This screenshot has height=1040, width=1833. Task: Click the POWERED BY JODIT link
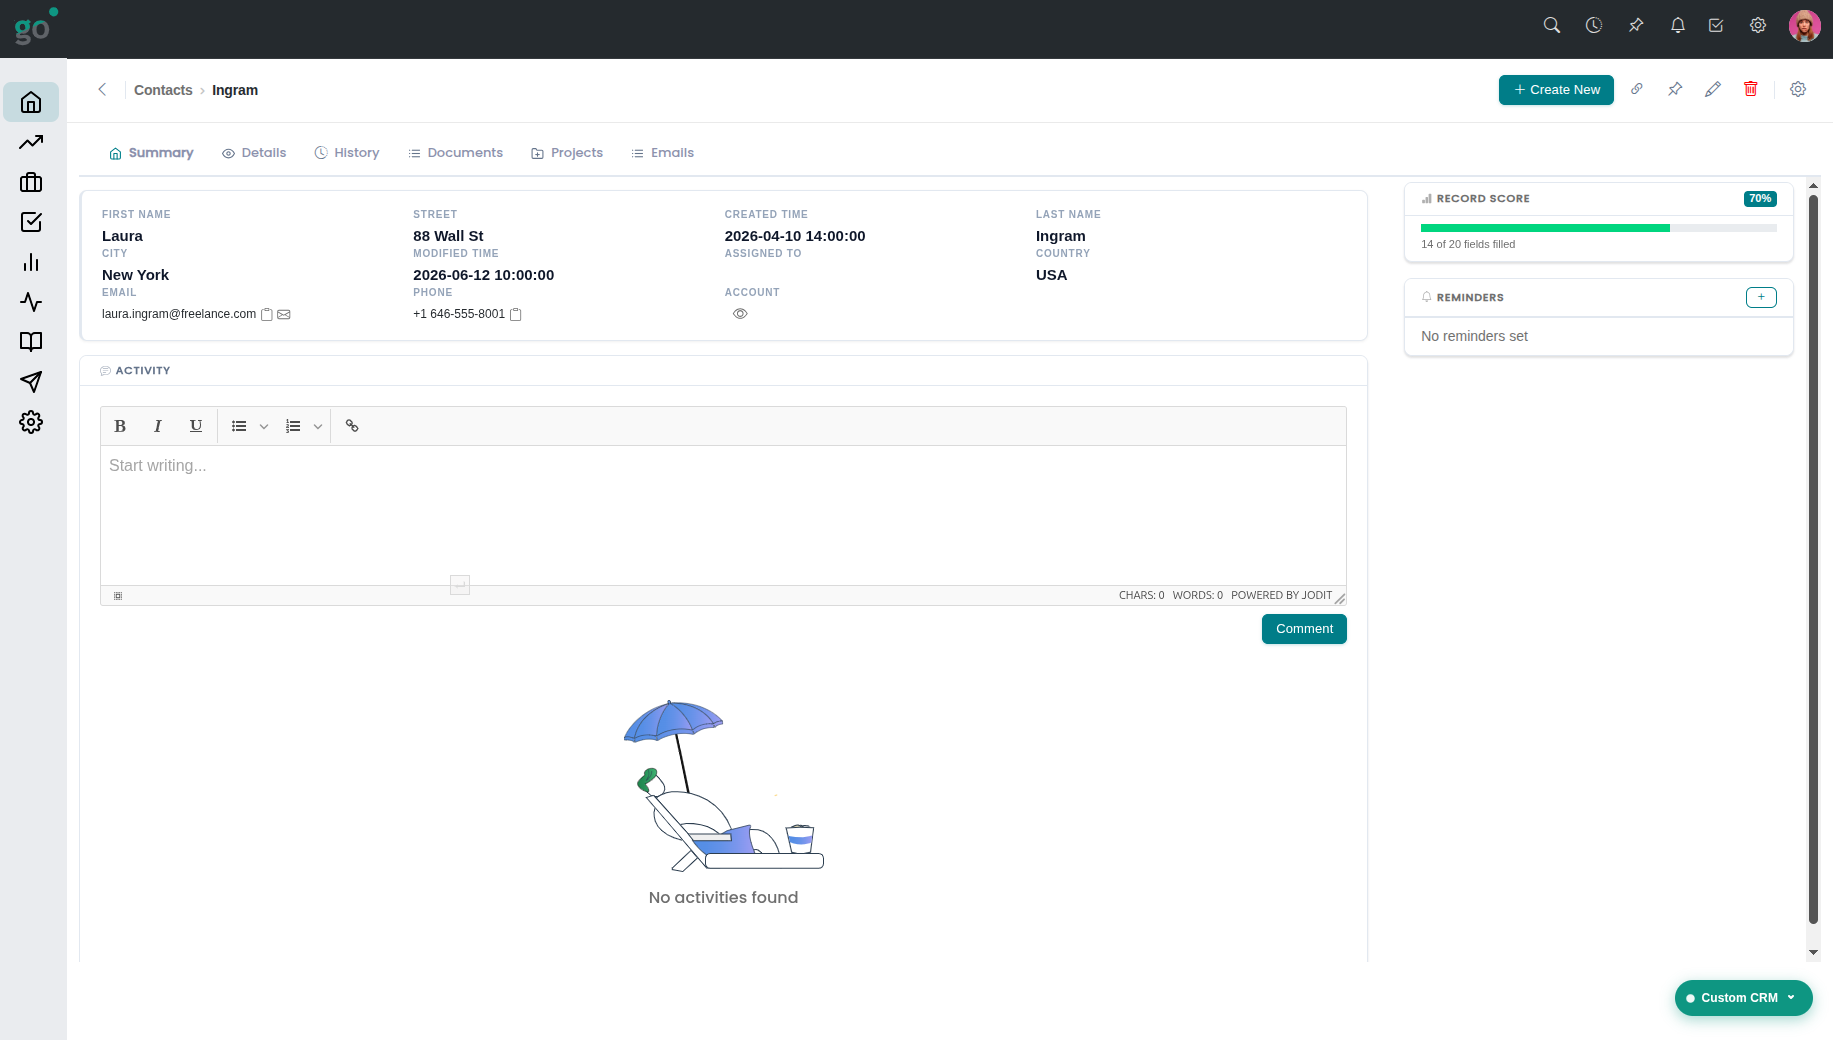coord(1281,595)
